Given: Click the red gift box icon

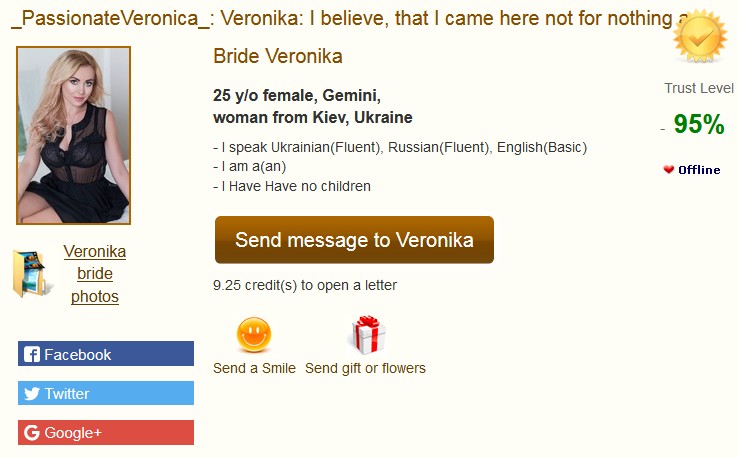Looking at the screenshot, I should pyautogui.click(x=368, y=335).
